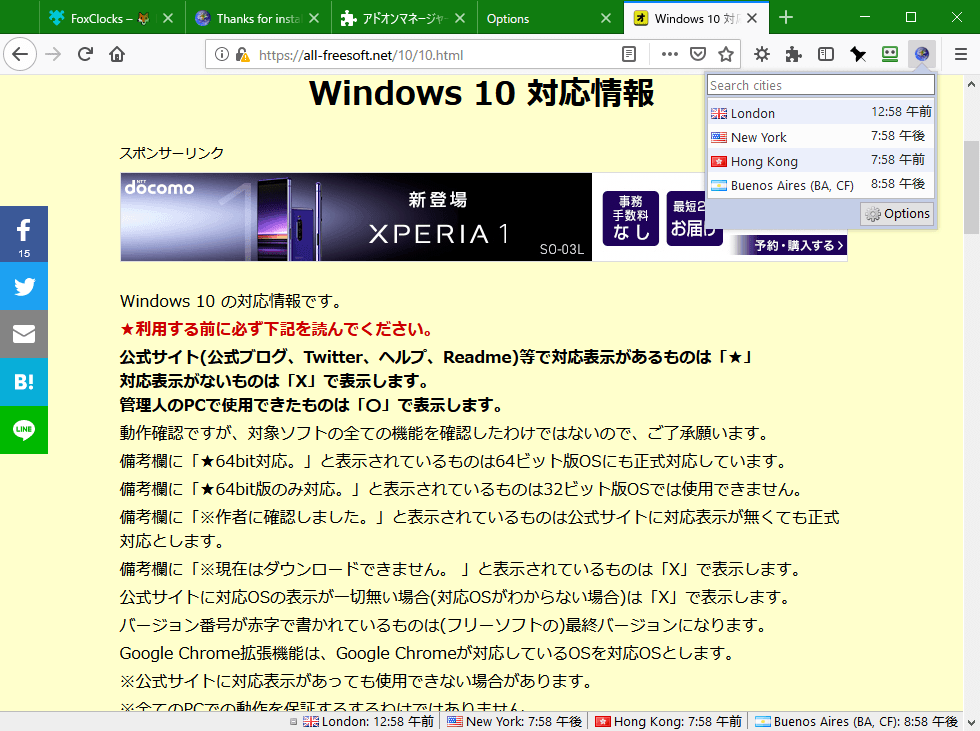
Task: Open the puzzle-piece add-ons toolbar icon
Action: (794, 54)
